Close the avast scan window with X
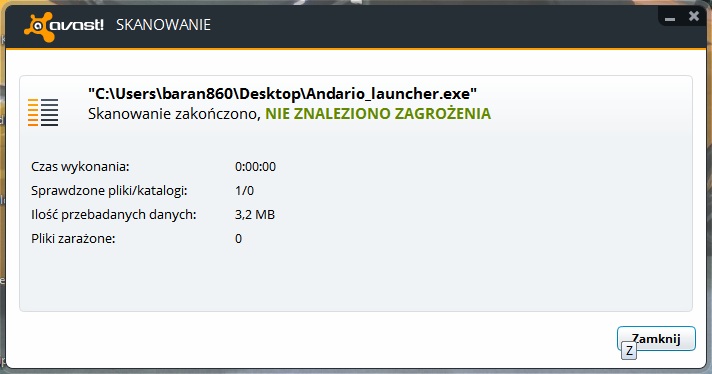Screen dimensions: 712x374 (694, 17)
